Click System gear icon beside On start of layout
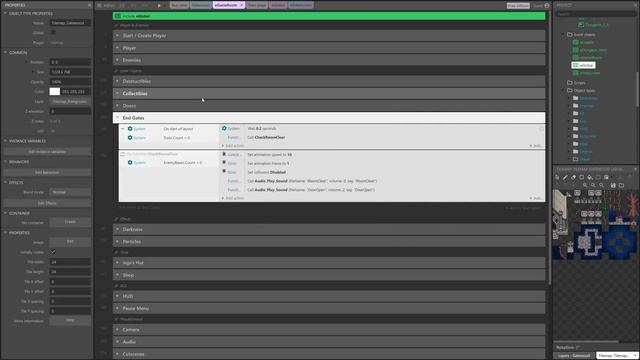The height and width of the screenshot is (360, 640). 130,129
